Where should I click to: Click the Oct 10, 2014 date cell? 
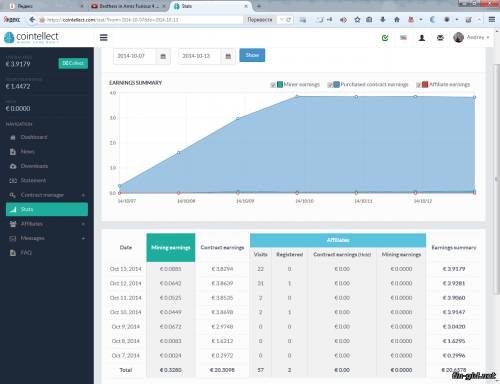click(126, 312)
